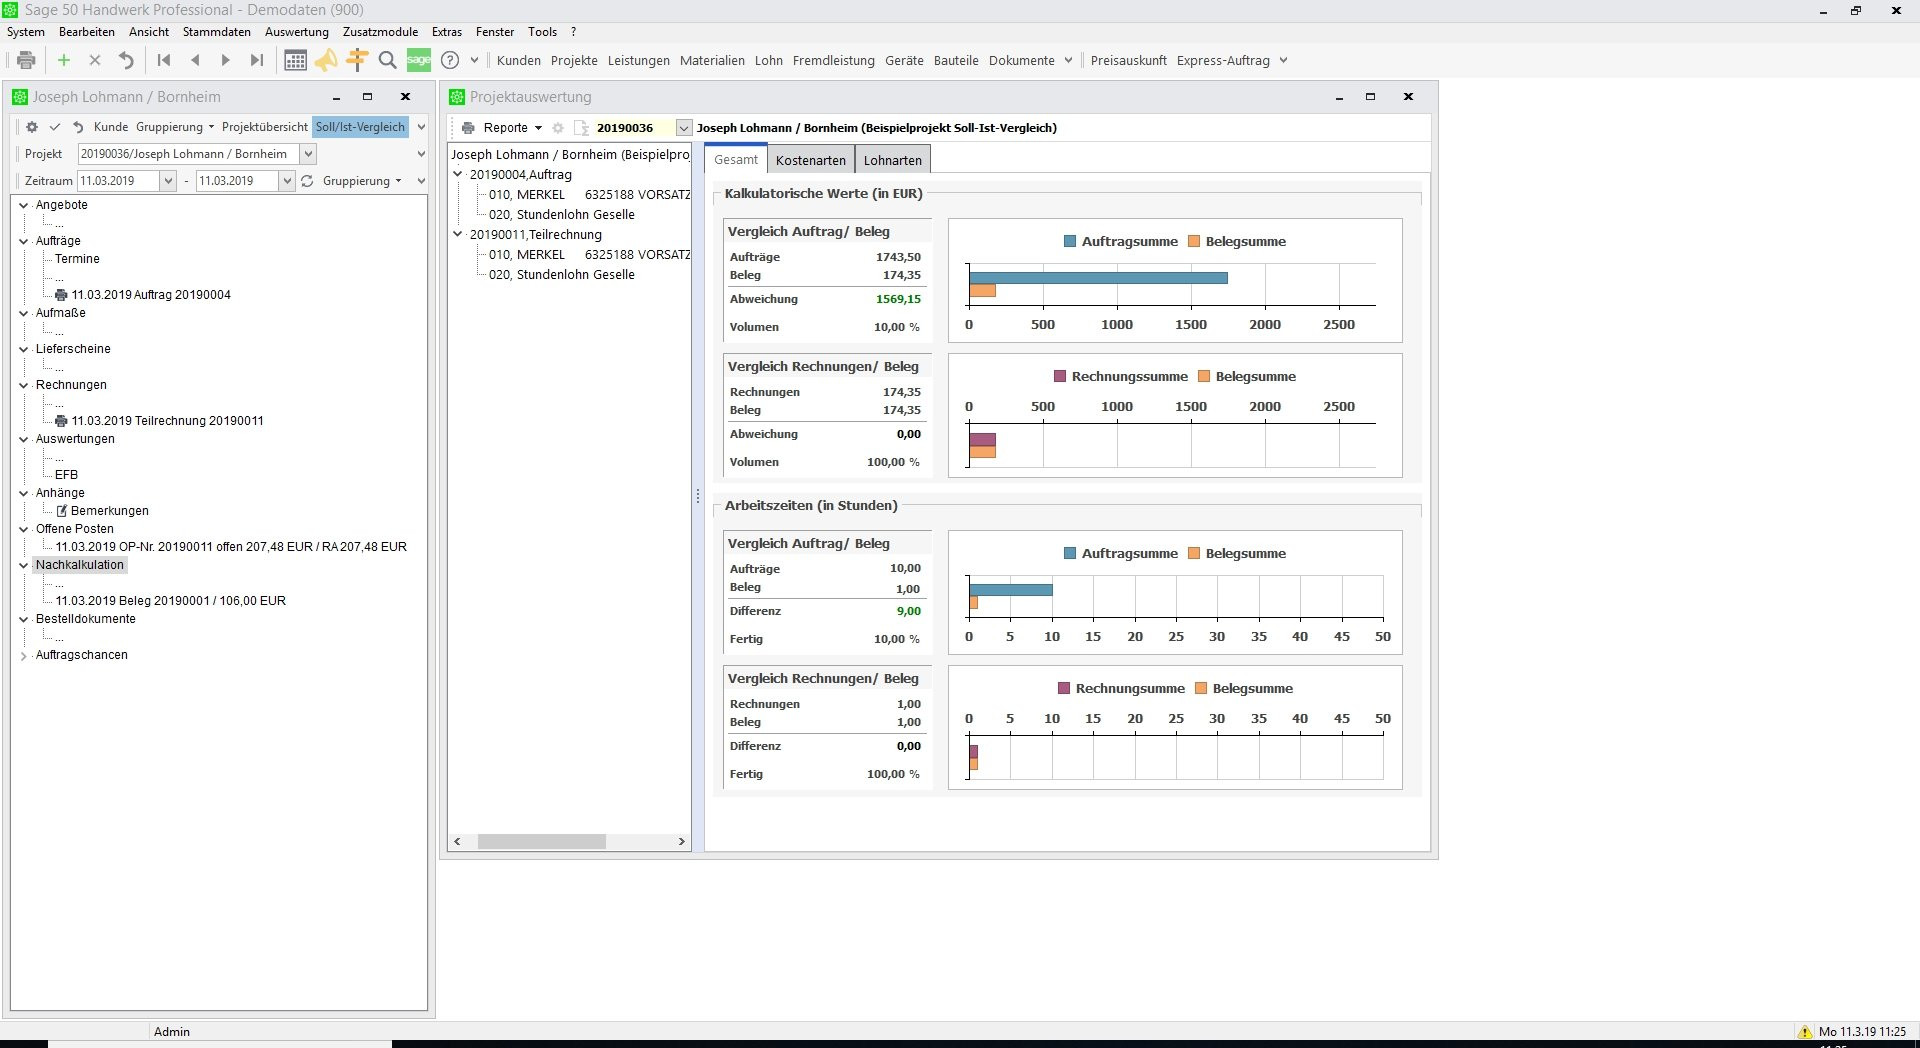Add a new record with green plus
1920x1048 pixels.
[x=64, y=60]
